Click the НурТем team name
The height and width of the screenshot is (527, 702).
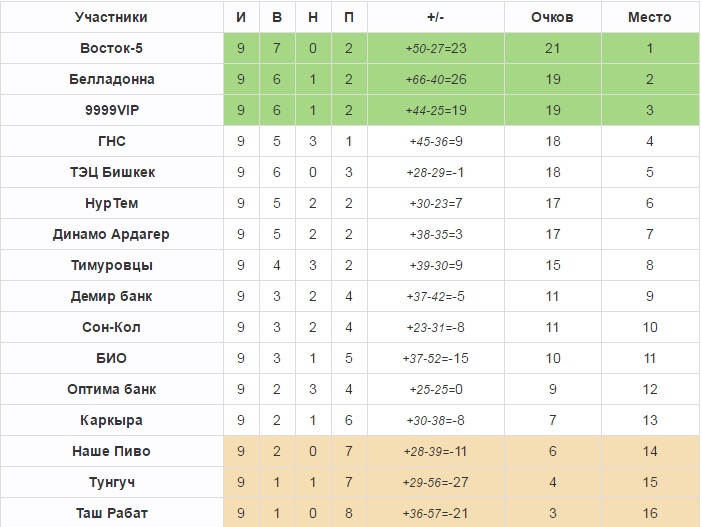(111, 203)
